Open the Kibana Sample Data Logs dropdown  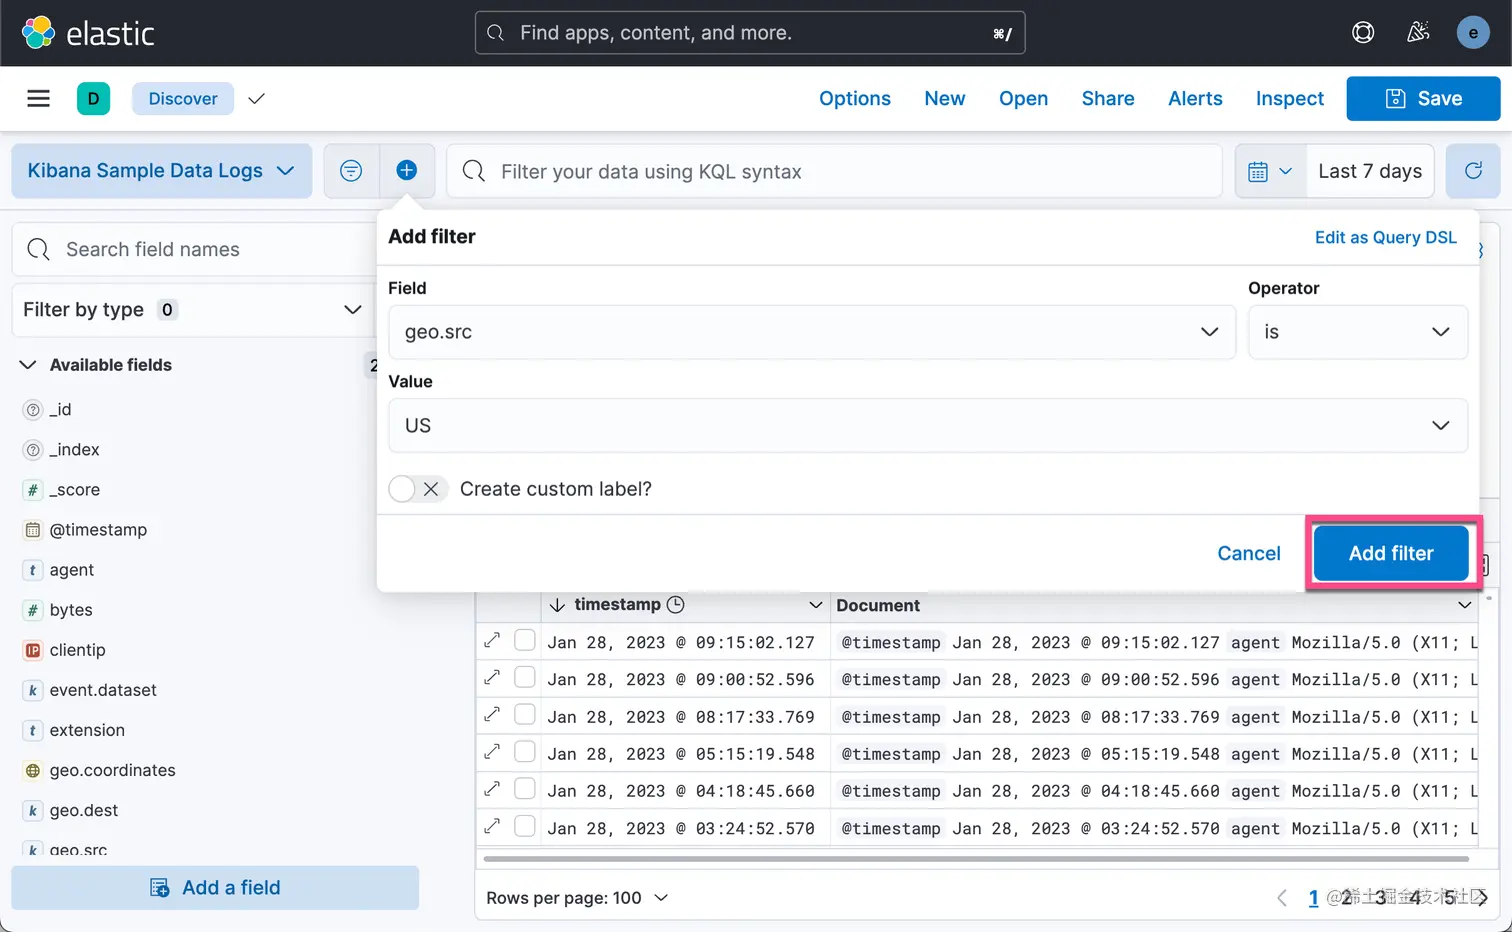click(161, 171)
